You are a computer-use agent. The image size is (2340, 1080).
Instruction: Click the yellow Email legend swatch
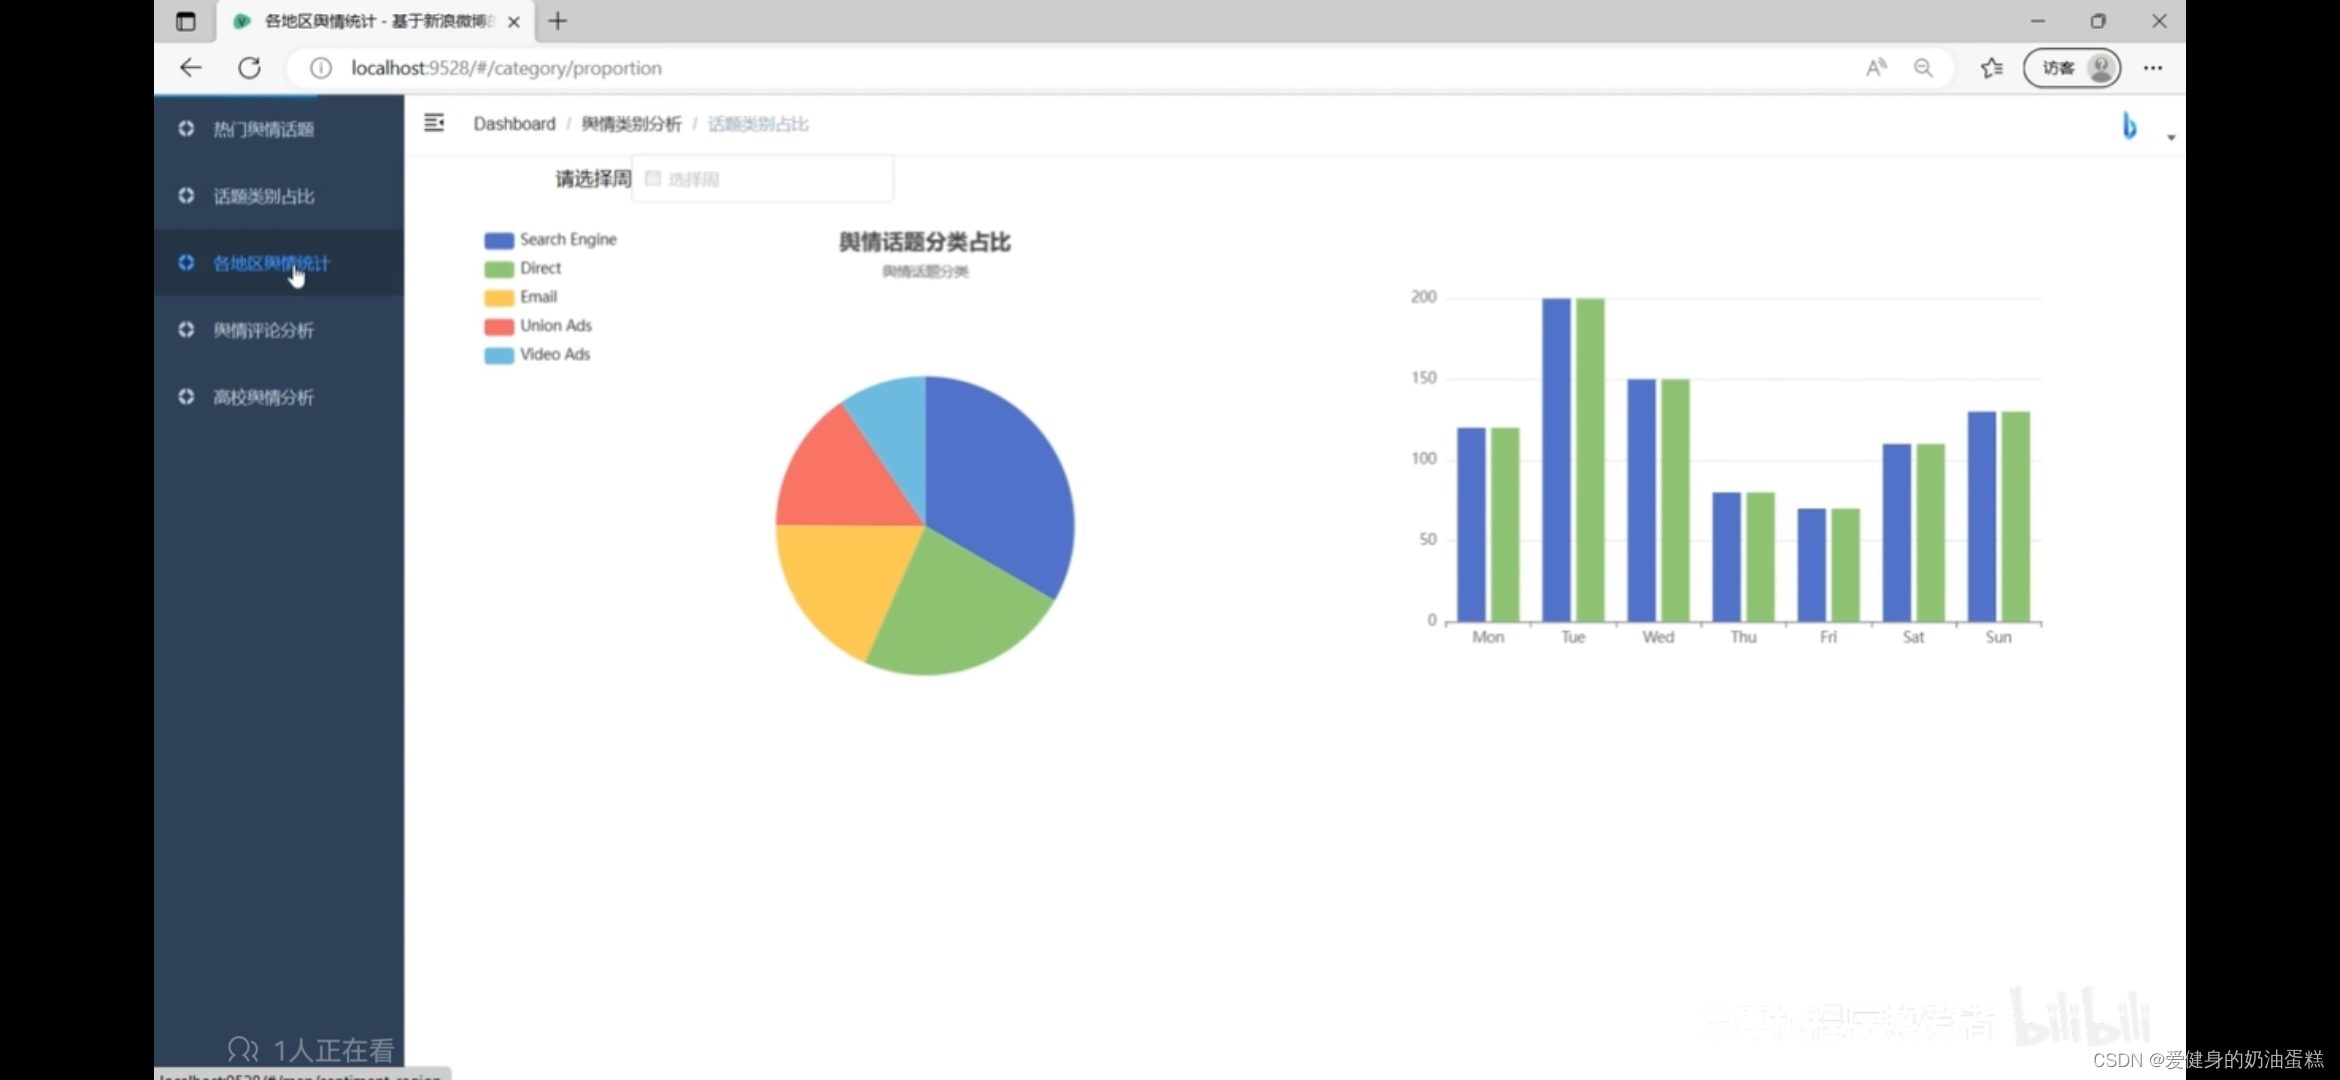tap(498, 298)
